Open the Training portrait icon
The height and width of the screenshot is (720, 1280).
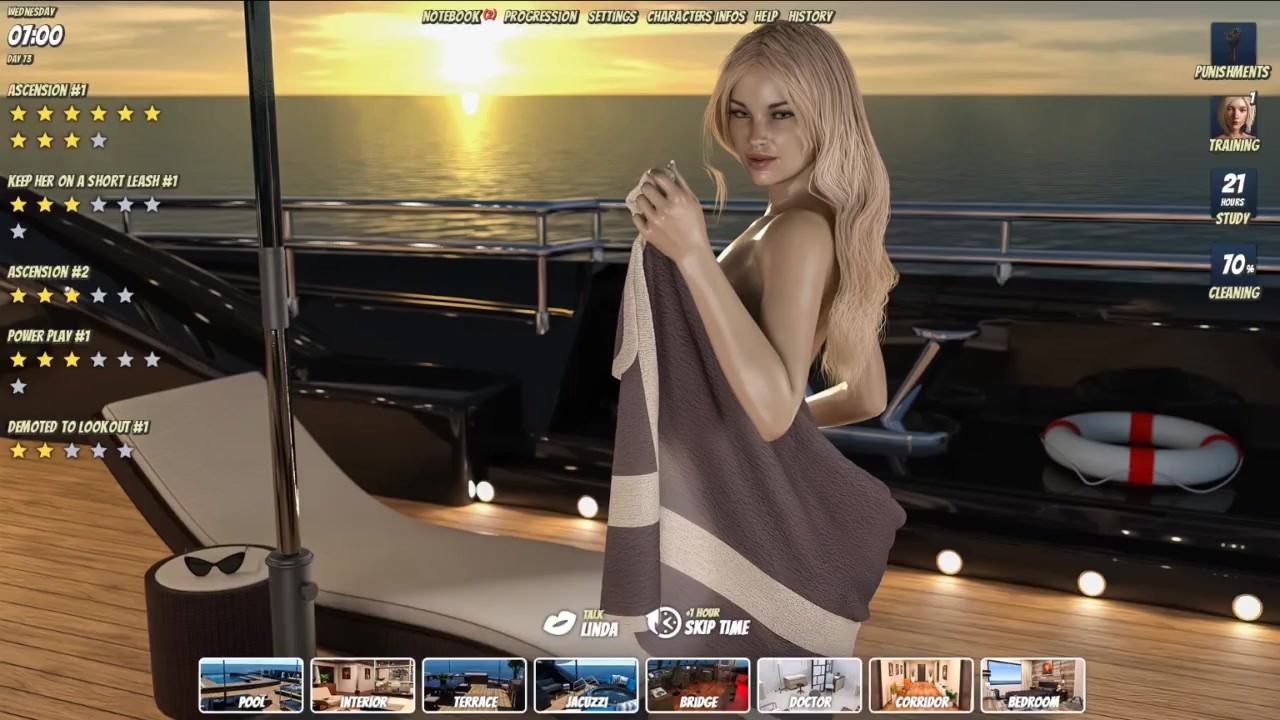(x=1233, y=117)
